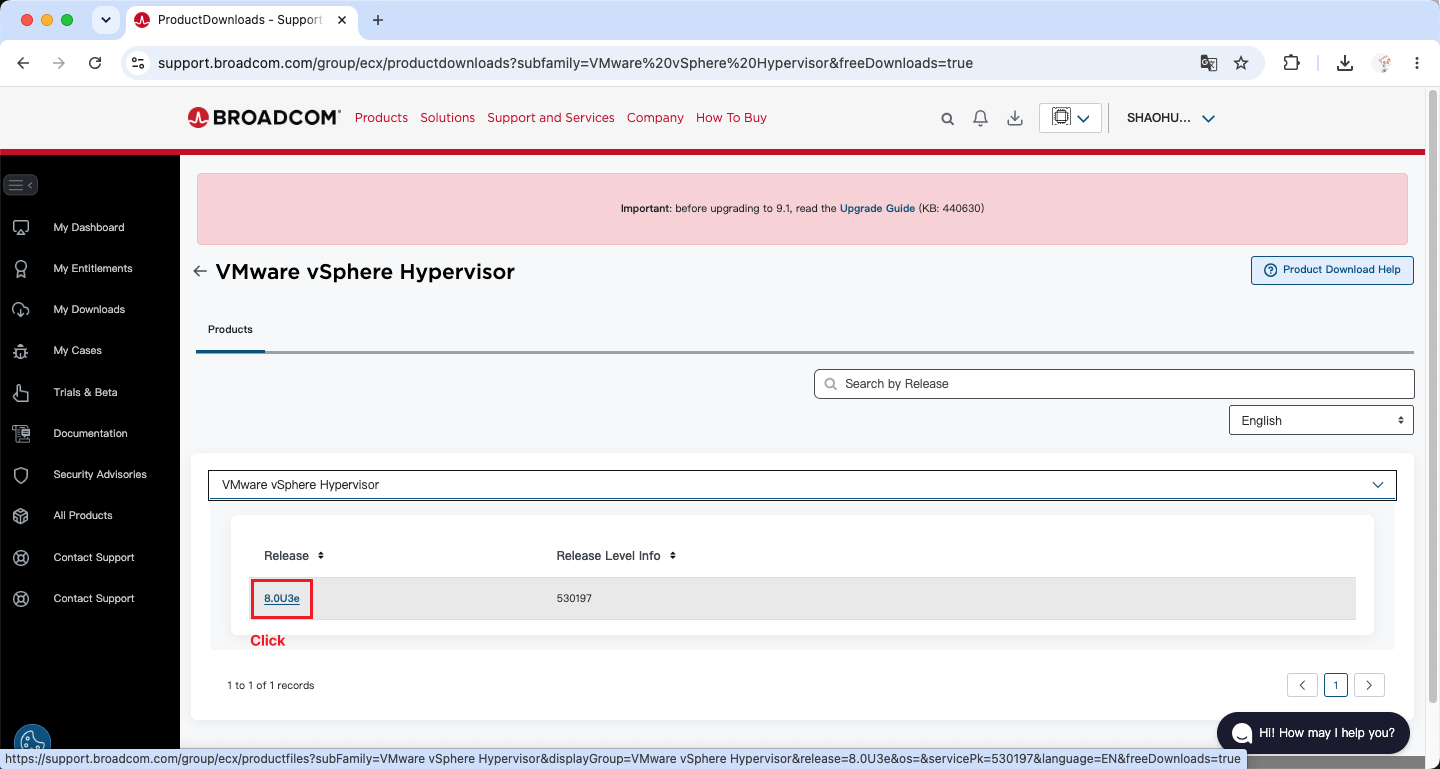Open Documentation icon in sidebar
Viewport: 1440px width, 769px height.
[20, 434]
